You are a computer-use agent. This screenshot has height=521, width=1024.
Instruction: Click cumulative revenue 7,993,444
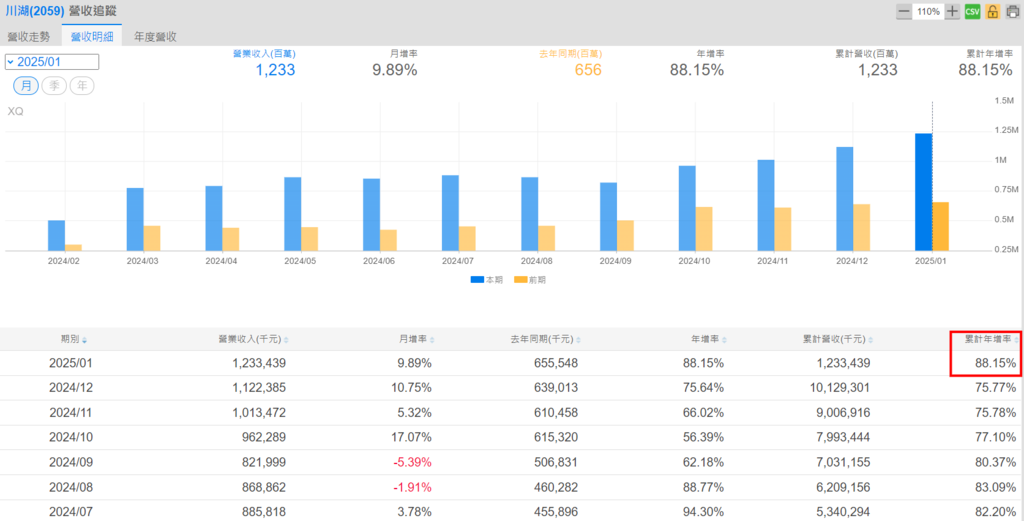(841, 437)
